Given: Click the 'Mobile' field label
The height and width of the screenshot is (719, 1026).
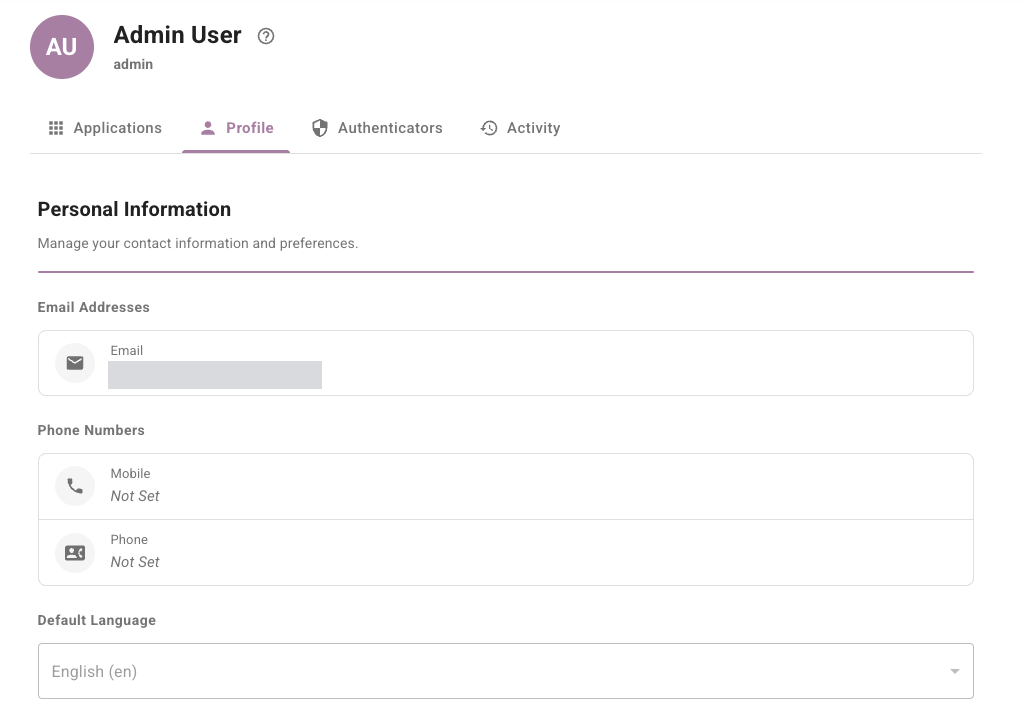Looking at the screenshot, I should (x=130, y=474).
